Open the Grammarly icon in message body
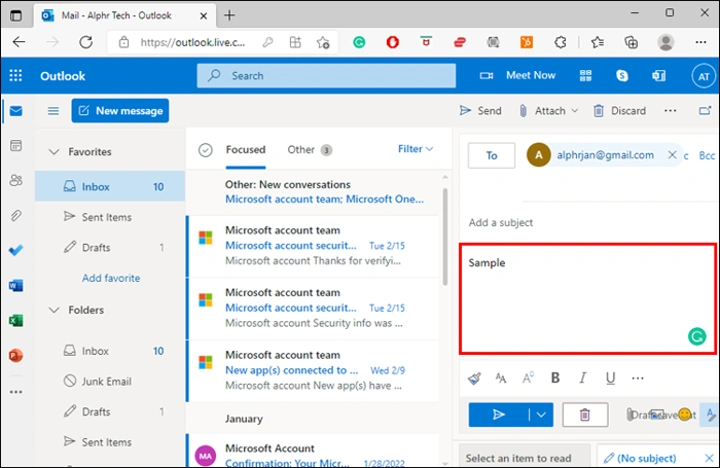The image size is (720, 468). click(697, 337)
